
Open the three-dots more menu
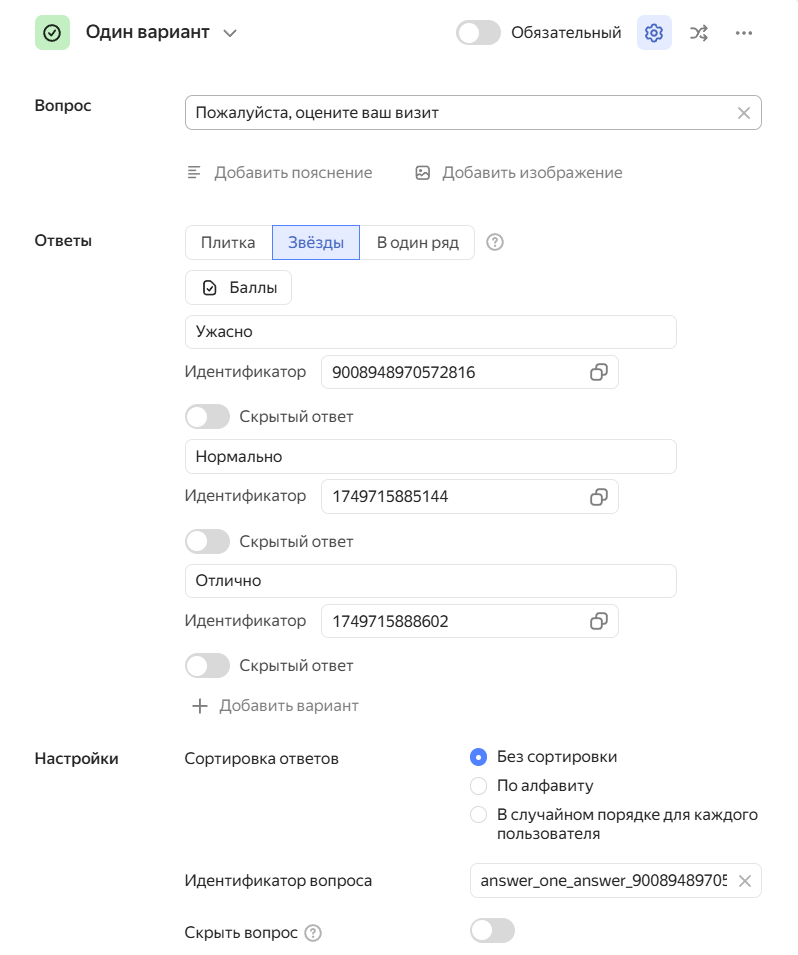tap(743, 33)
